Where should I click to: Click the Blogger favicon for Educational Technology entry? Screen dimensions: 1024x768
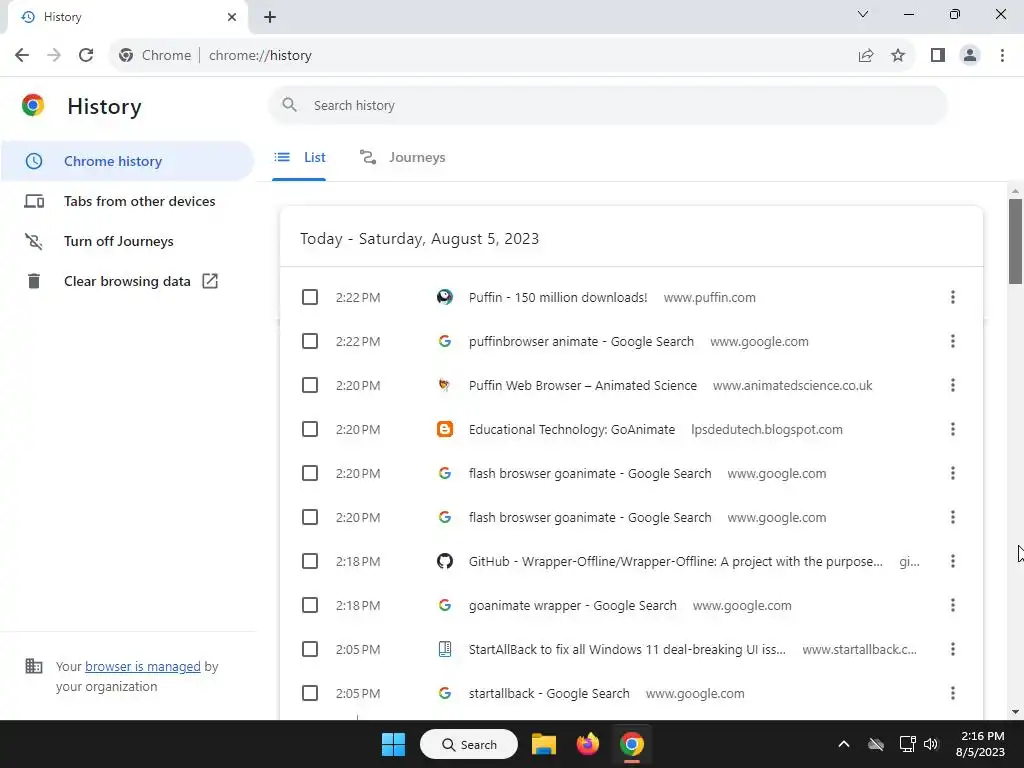[x=445, y=430]
